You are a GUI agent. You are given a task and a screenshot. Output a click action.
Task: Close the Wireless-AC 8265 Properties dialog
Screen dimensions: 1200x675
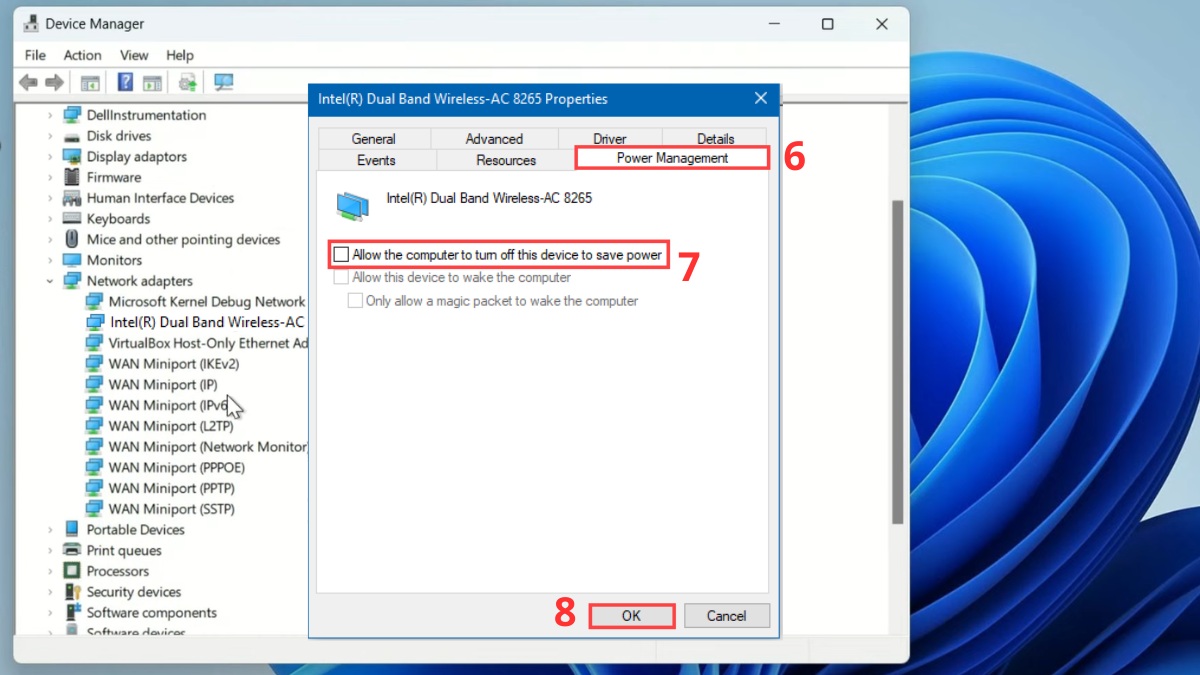tap(761, 98)
